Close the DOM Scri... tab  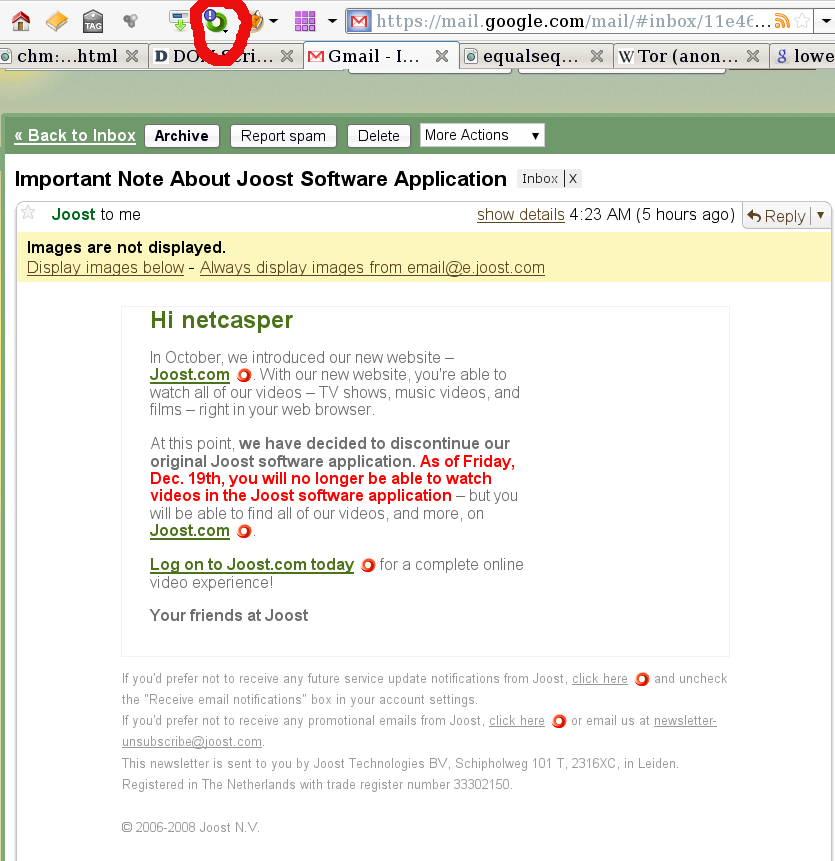pos(287,56)
